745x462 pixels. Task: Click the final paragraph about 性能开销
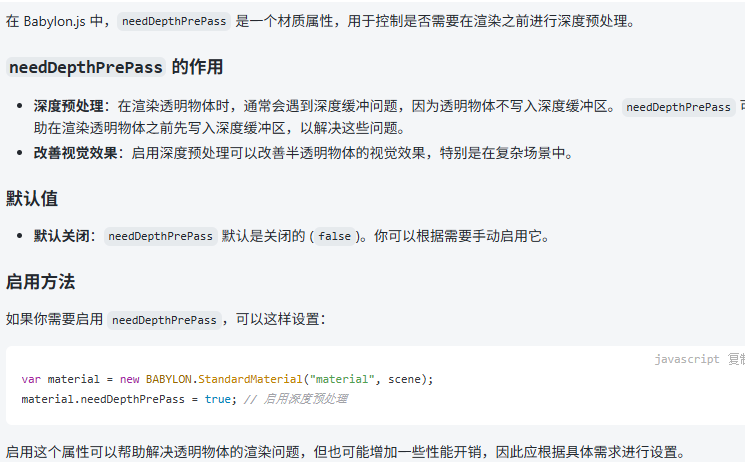tap(346, 452)
